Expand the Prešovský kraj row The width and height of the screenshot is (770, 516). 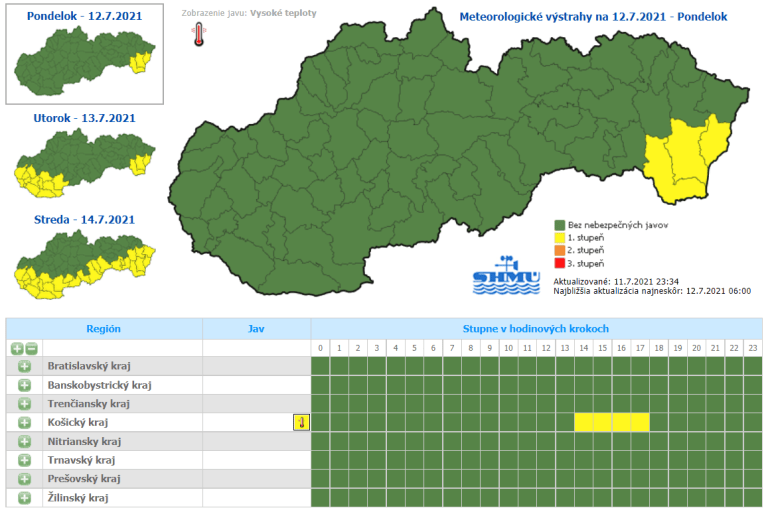click(25, 479)
